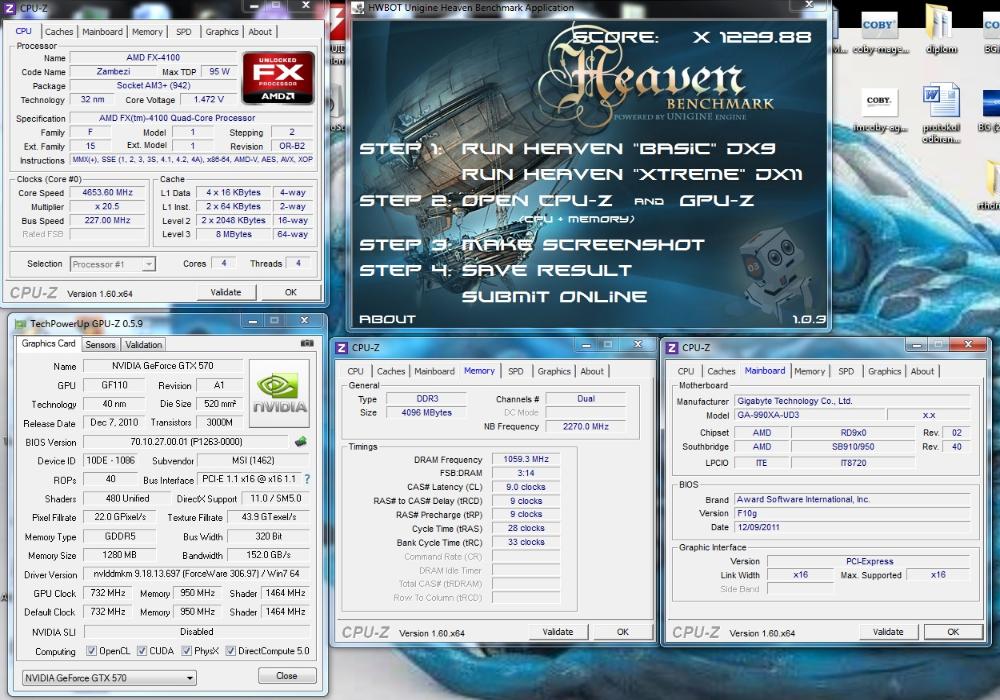Click GPU-Z link text in Heaven window
The image size is (1000, 700).
pyautogui.click(x=717, y=201)
